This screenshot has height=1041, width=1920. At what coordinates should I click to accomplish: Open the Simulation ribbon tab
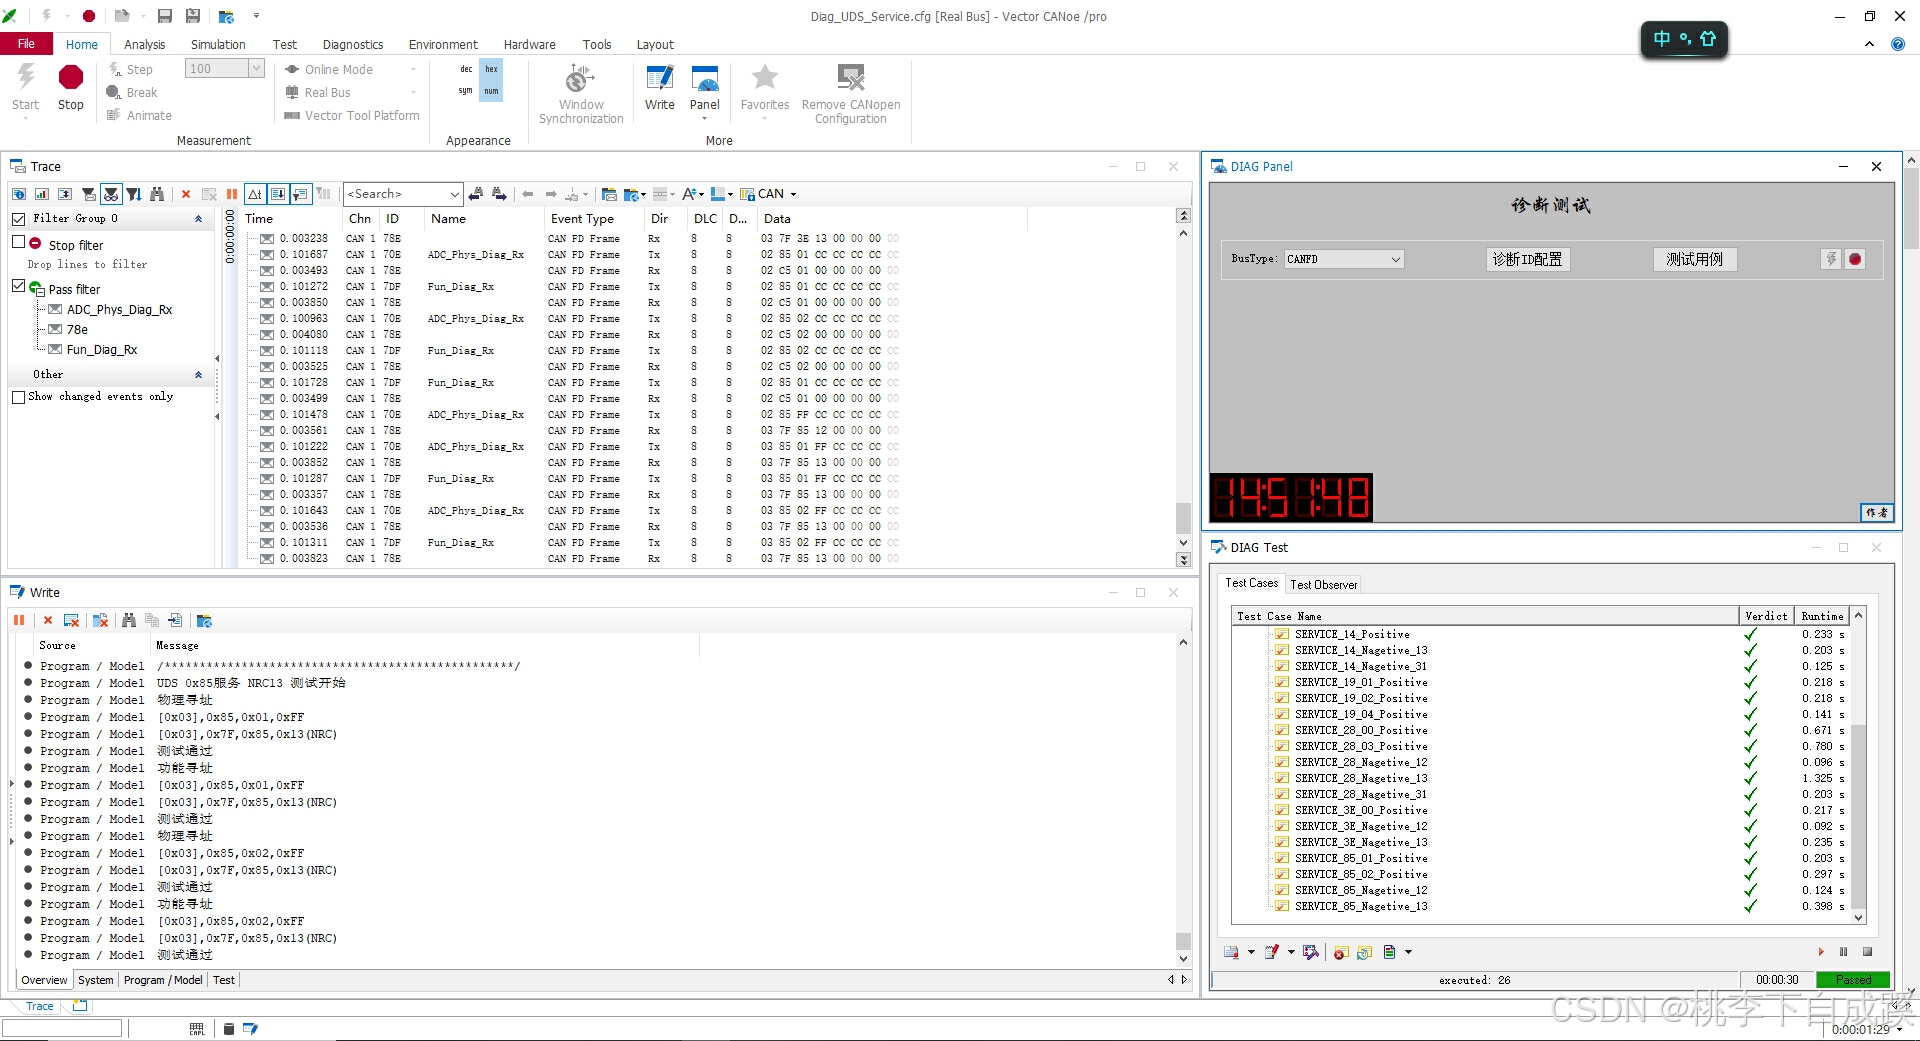(x=218, y=44)
